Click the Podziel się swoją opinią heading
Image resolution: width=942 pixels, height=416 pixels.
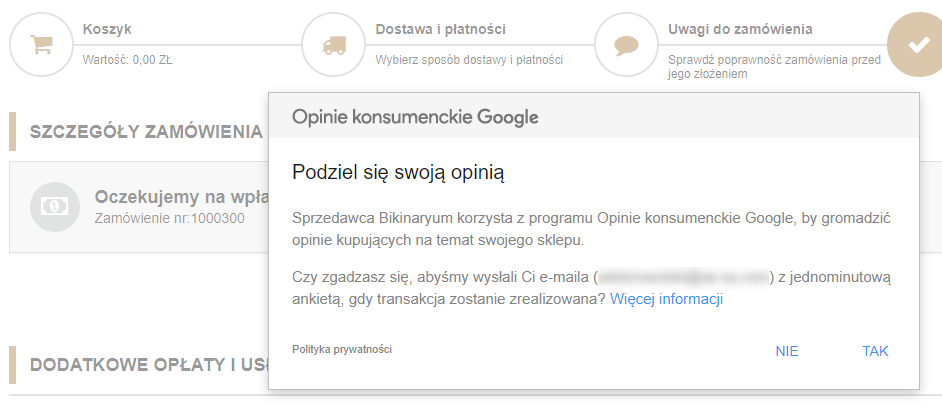point(397,172)
